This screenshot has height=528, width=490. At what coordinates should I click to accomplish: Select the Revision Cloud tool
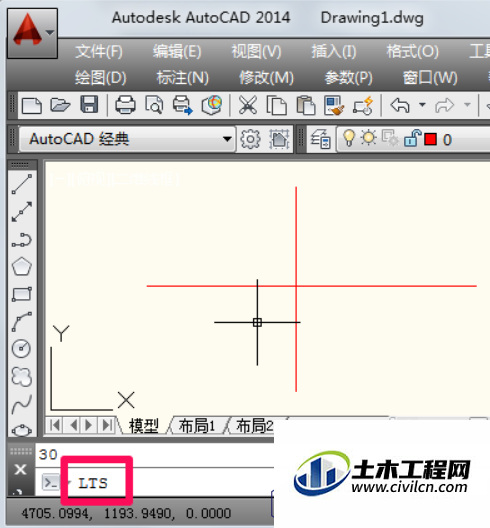22,376
